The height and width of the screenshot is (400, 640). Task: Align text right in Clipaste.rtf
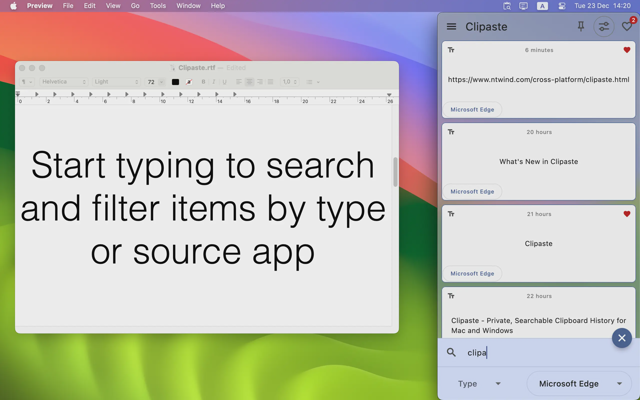260,82
